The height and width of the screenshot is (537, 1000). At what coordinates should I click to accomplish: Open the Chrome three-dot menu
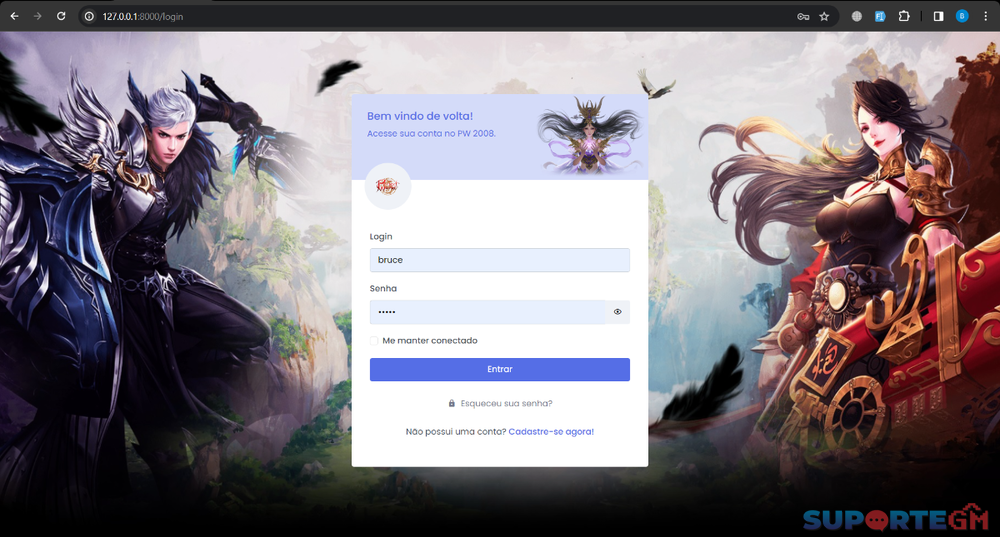pyautogui.click(x=986, y=16)
